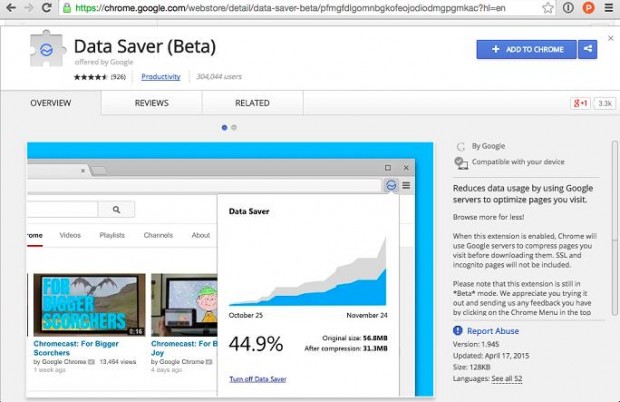
Task: Show the second screenshot carousel dot
Action: pos(234,127)
